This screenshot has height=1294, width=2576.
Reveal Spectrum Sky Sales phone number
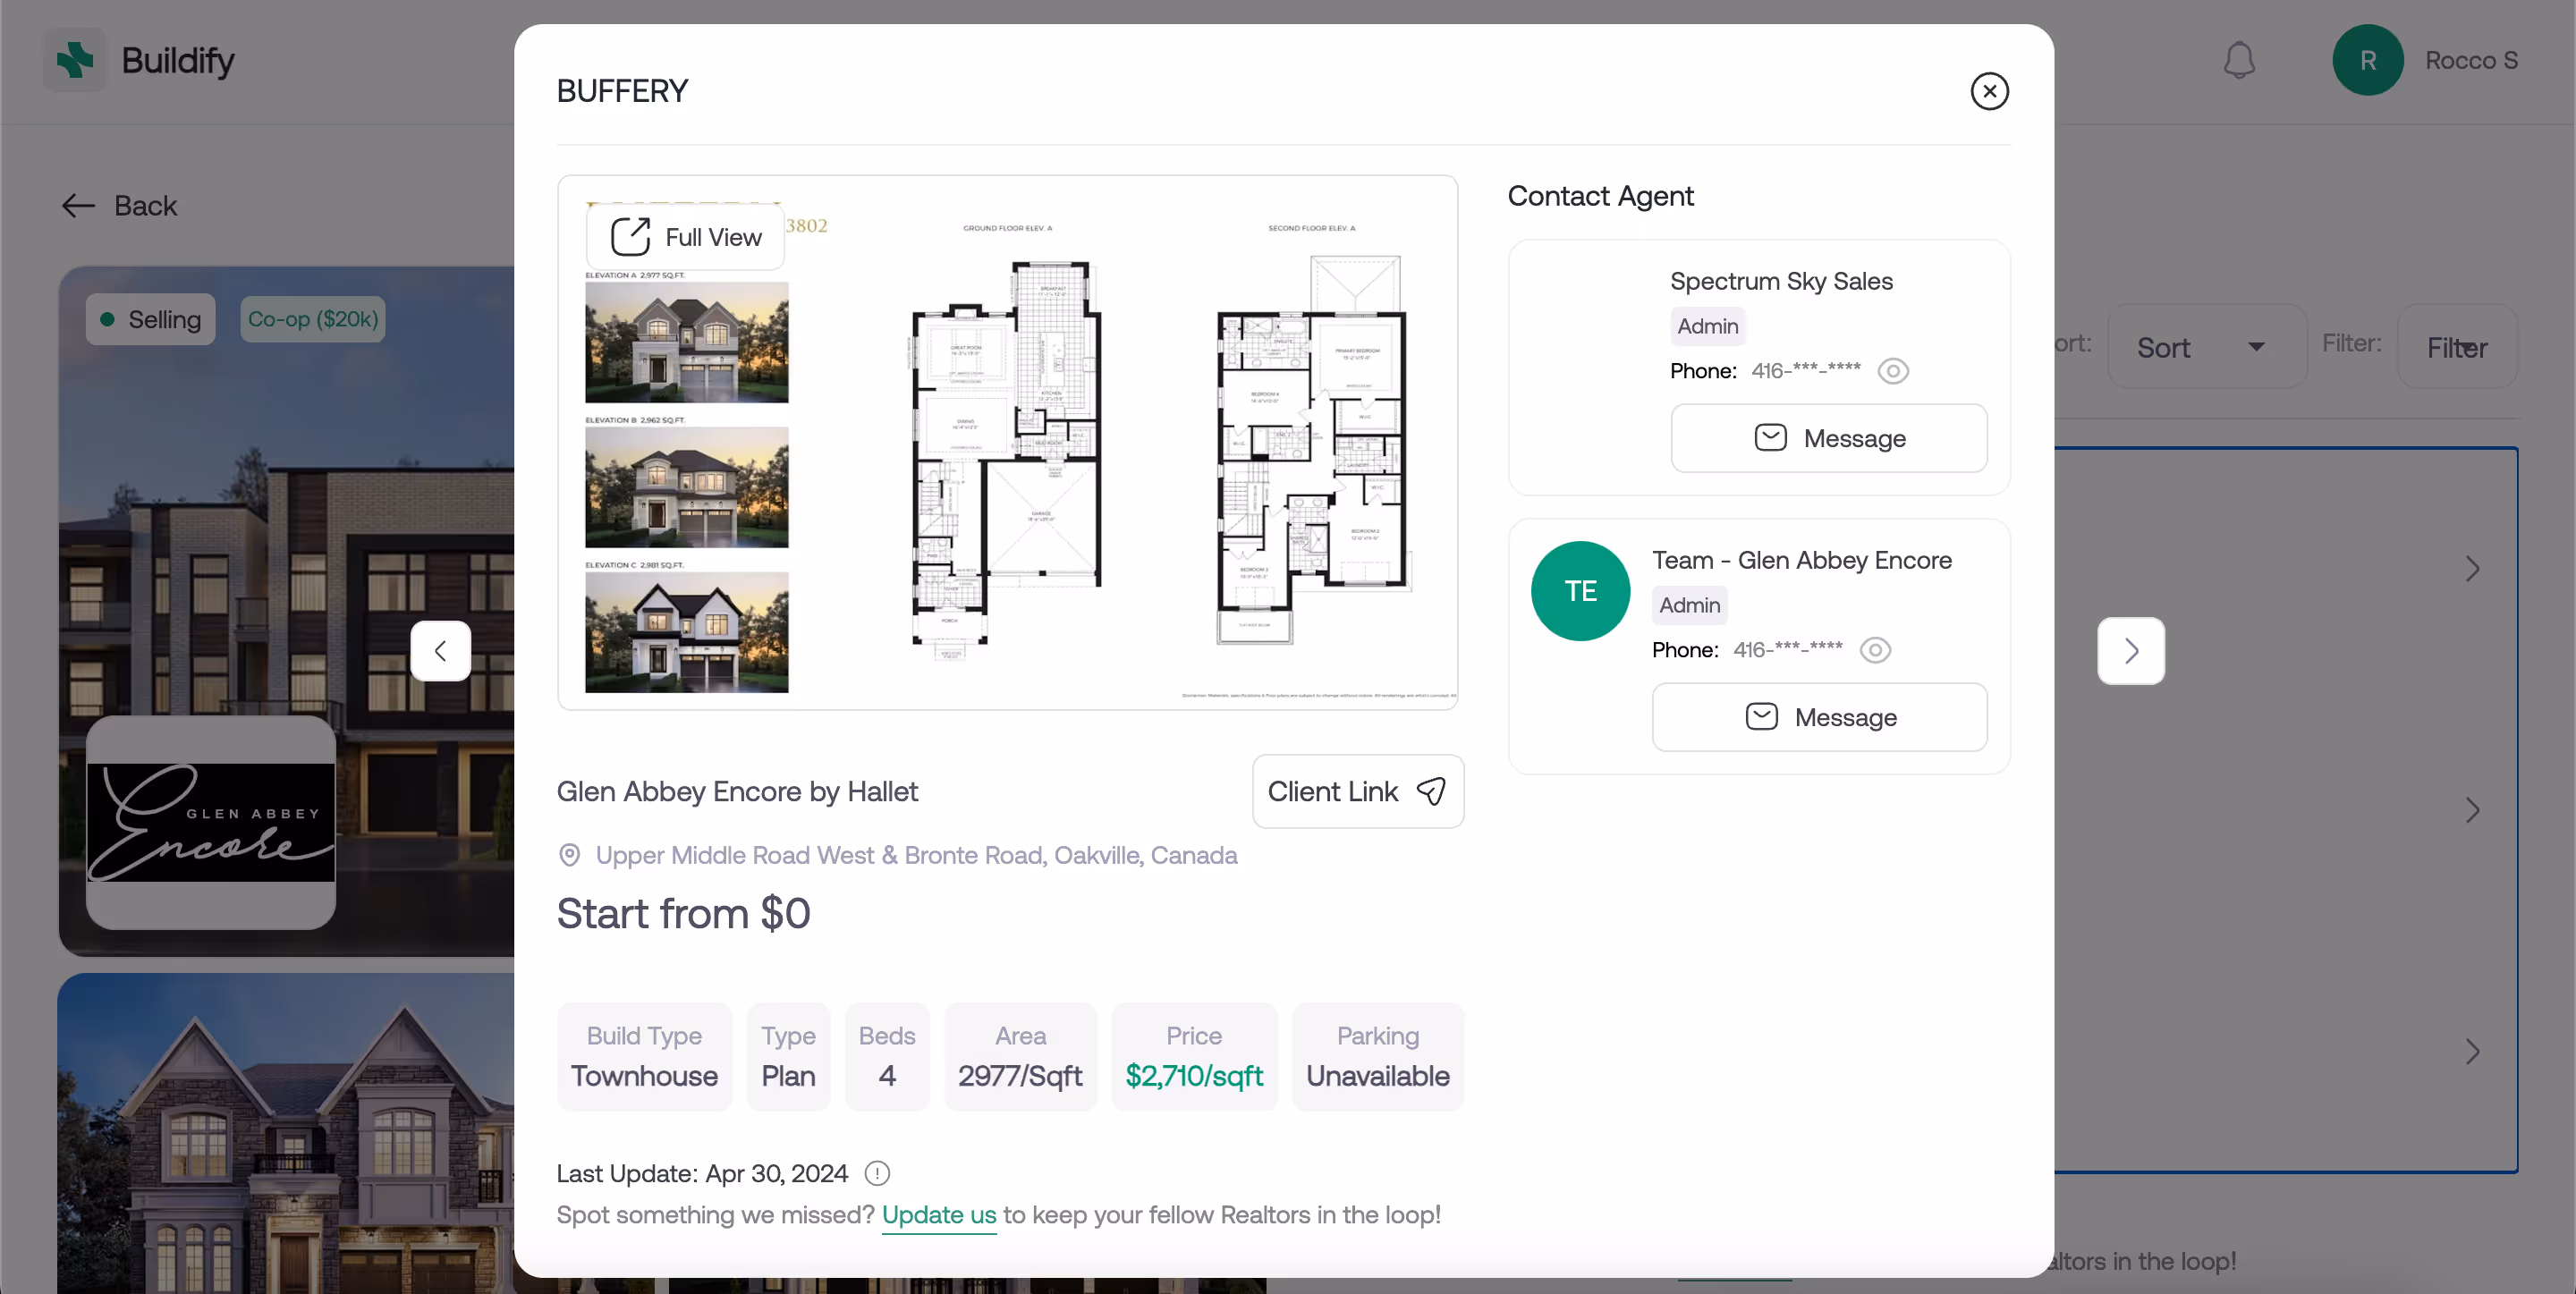tap(1892, 371)
